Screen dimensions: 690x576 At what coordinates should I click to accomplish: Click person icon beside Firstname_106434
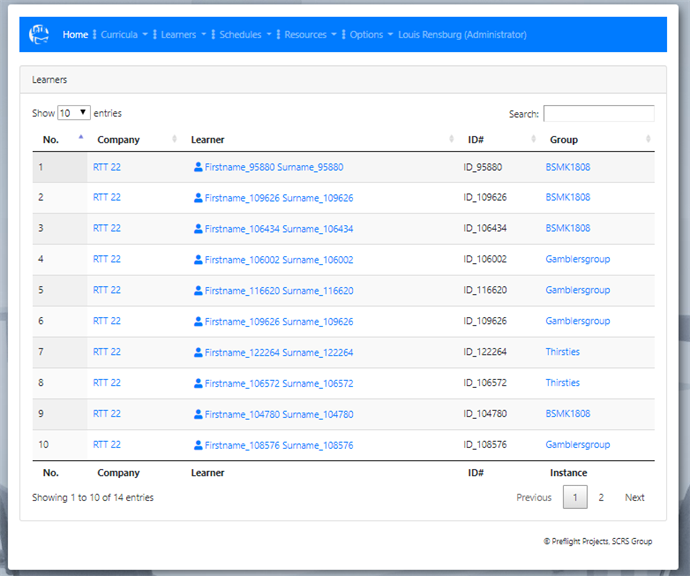click(198, 229)
